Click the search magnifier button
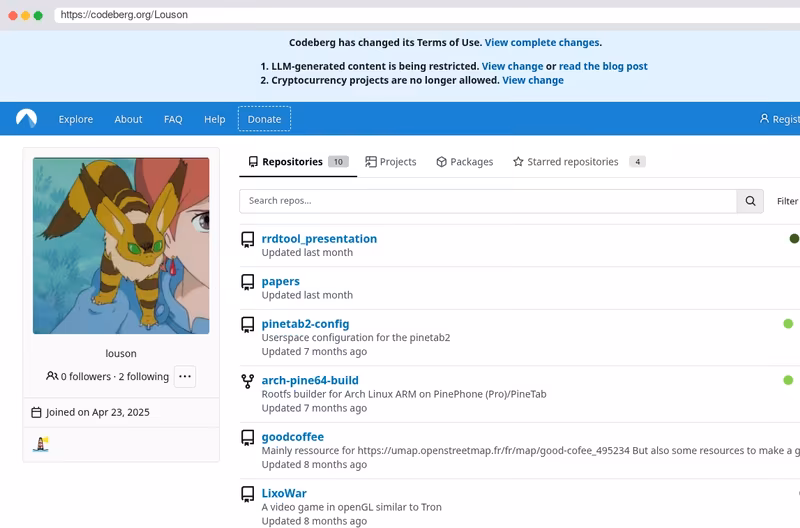The height and width of the screenshot is (528, 800). pyautogui.click(x=750, y=201)
